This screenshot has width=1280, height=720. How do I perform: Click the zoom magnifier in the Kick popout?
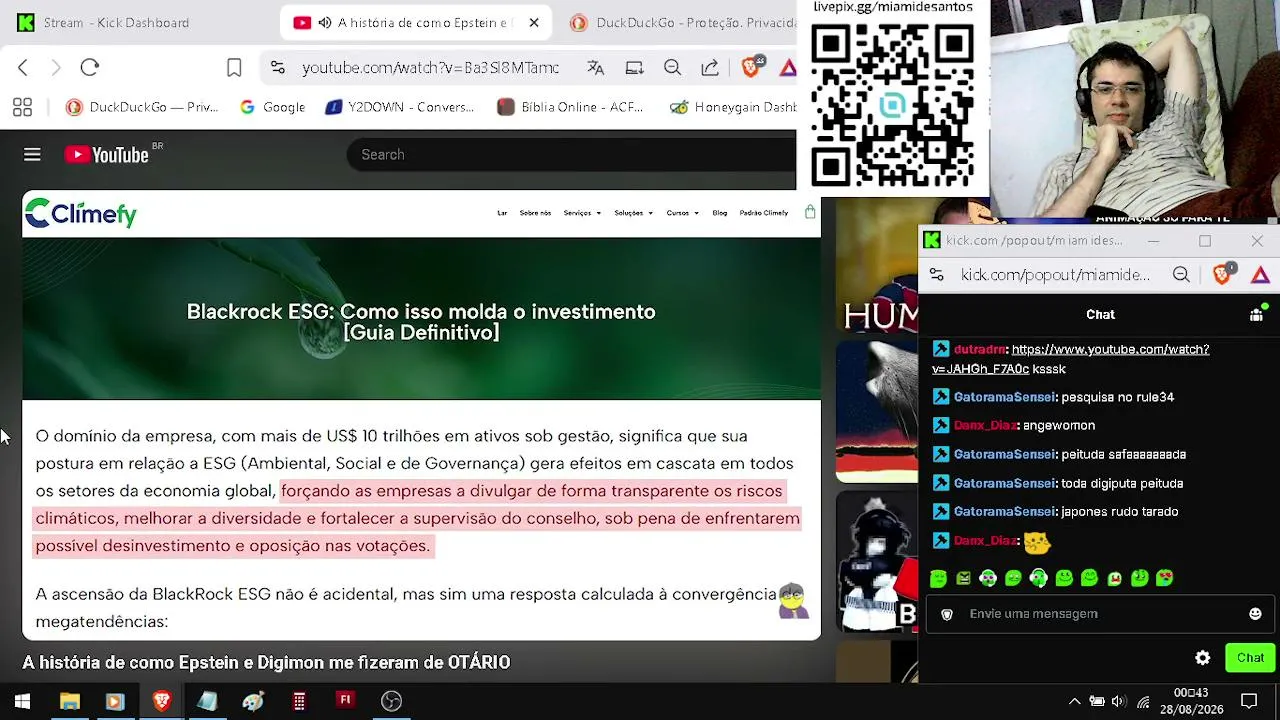(x=1181, y=275)
